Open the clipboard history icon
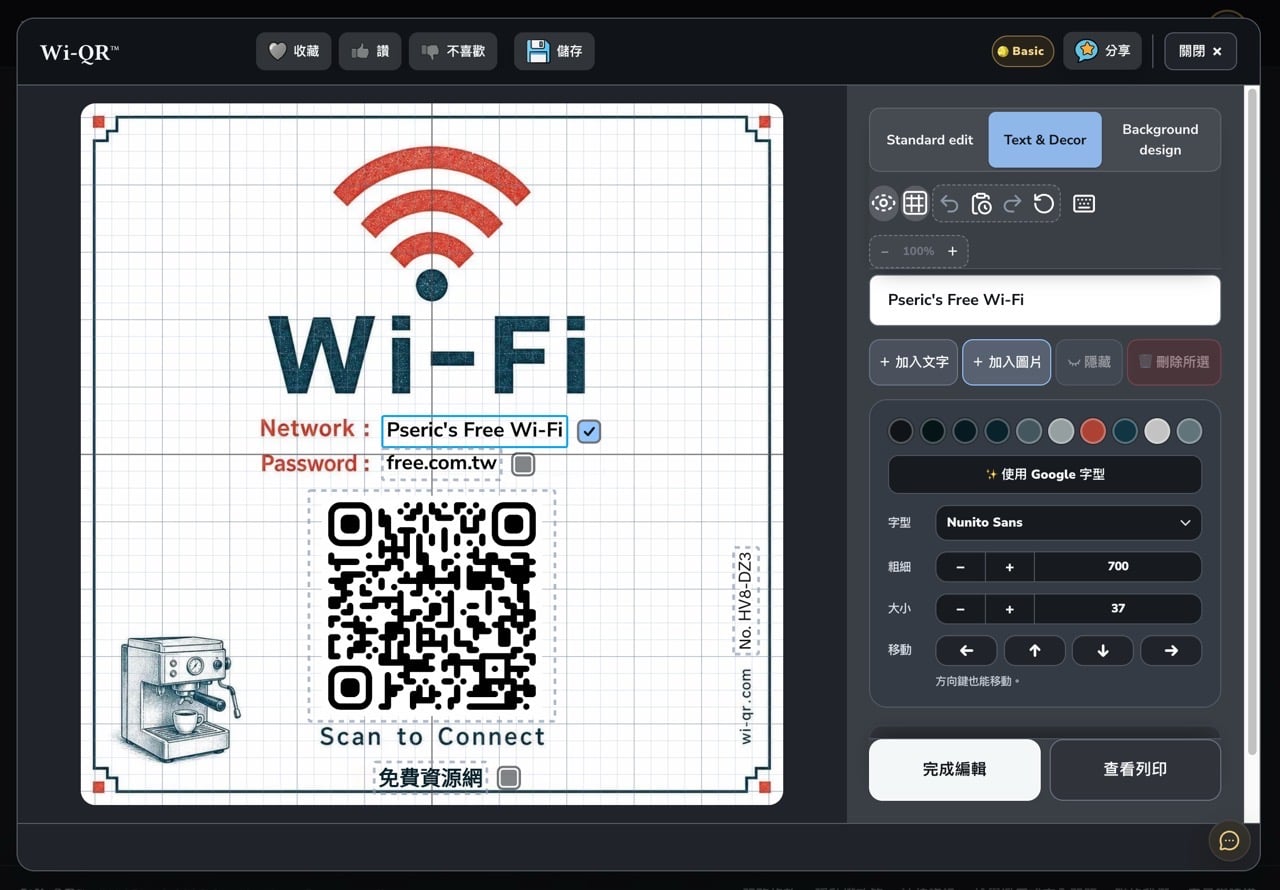The image size is (1280, 890). click(981, 204)
